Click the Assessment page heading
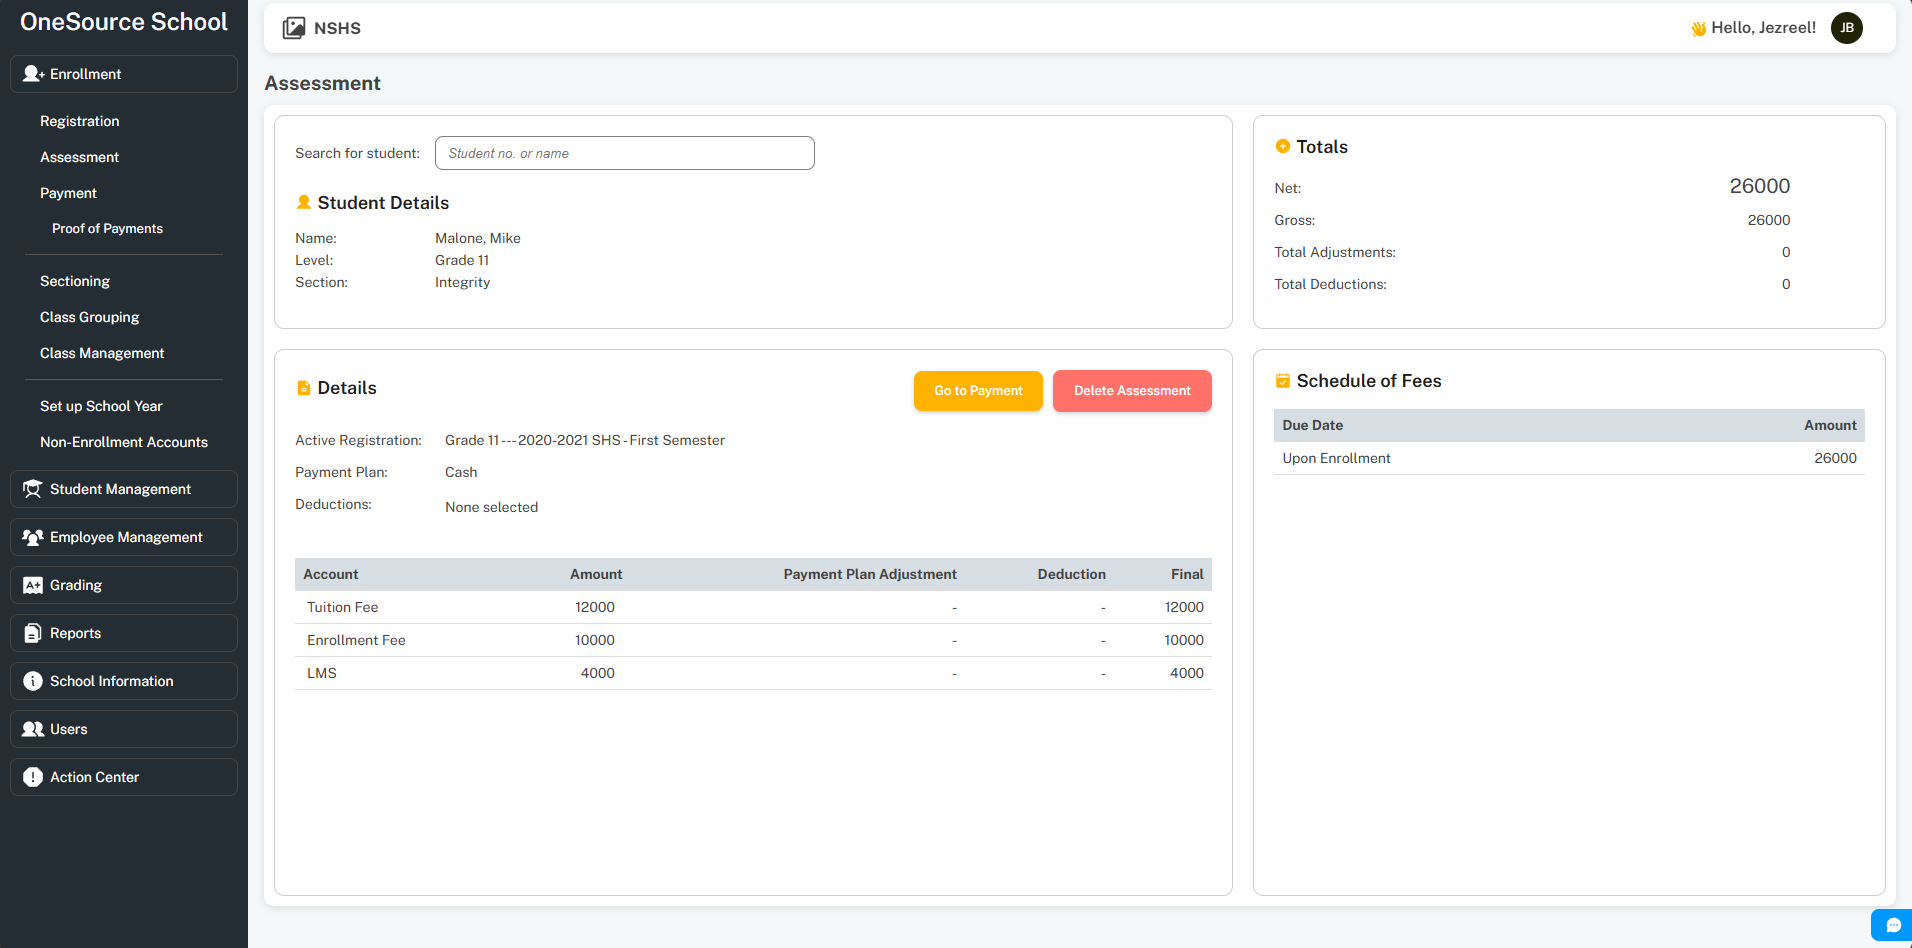Viewport: 1912px width, 948px height. 322,83
